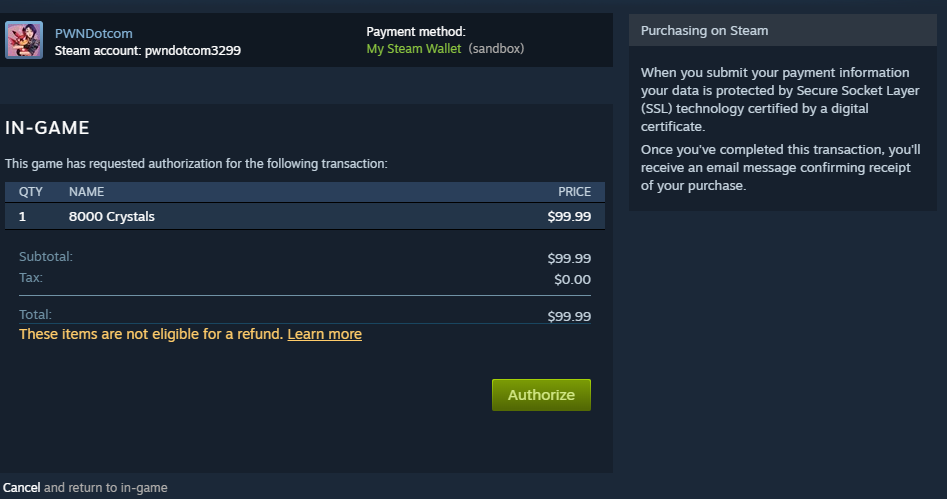The height and width of the screenshot is (499, 947).
Task: Click the Tax amount $0.00
Action: point(572,279)
